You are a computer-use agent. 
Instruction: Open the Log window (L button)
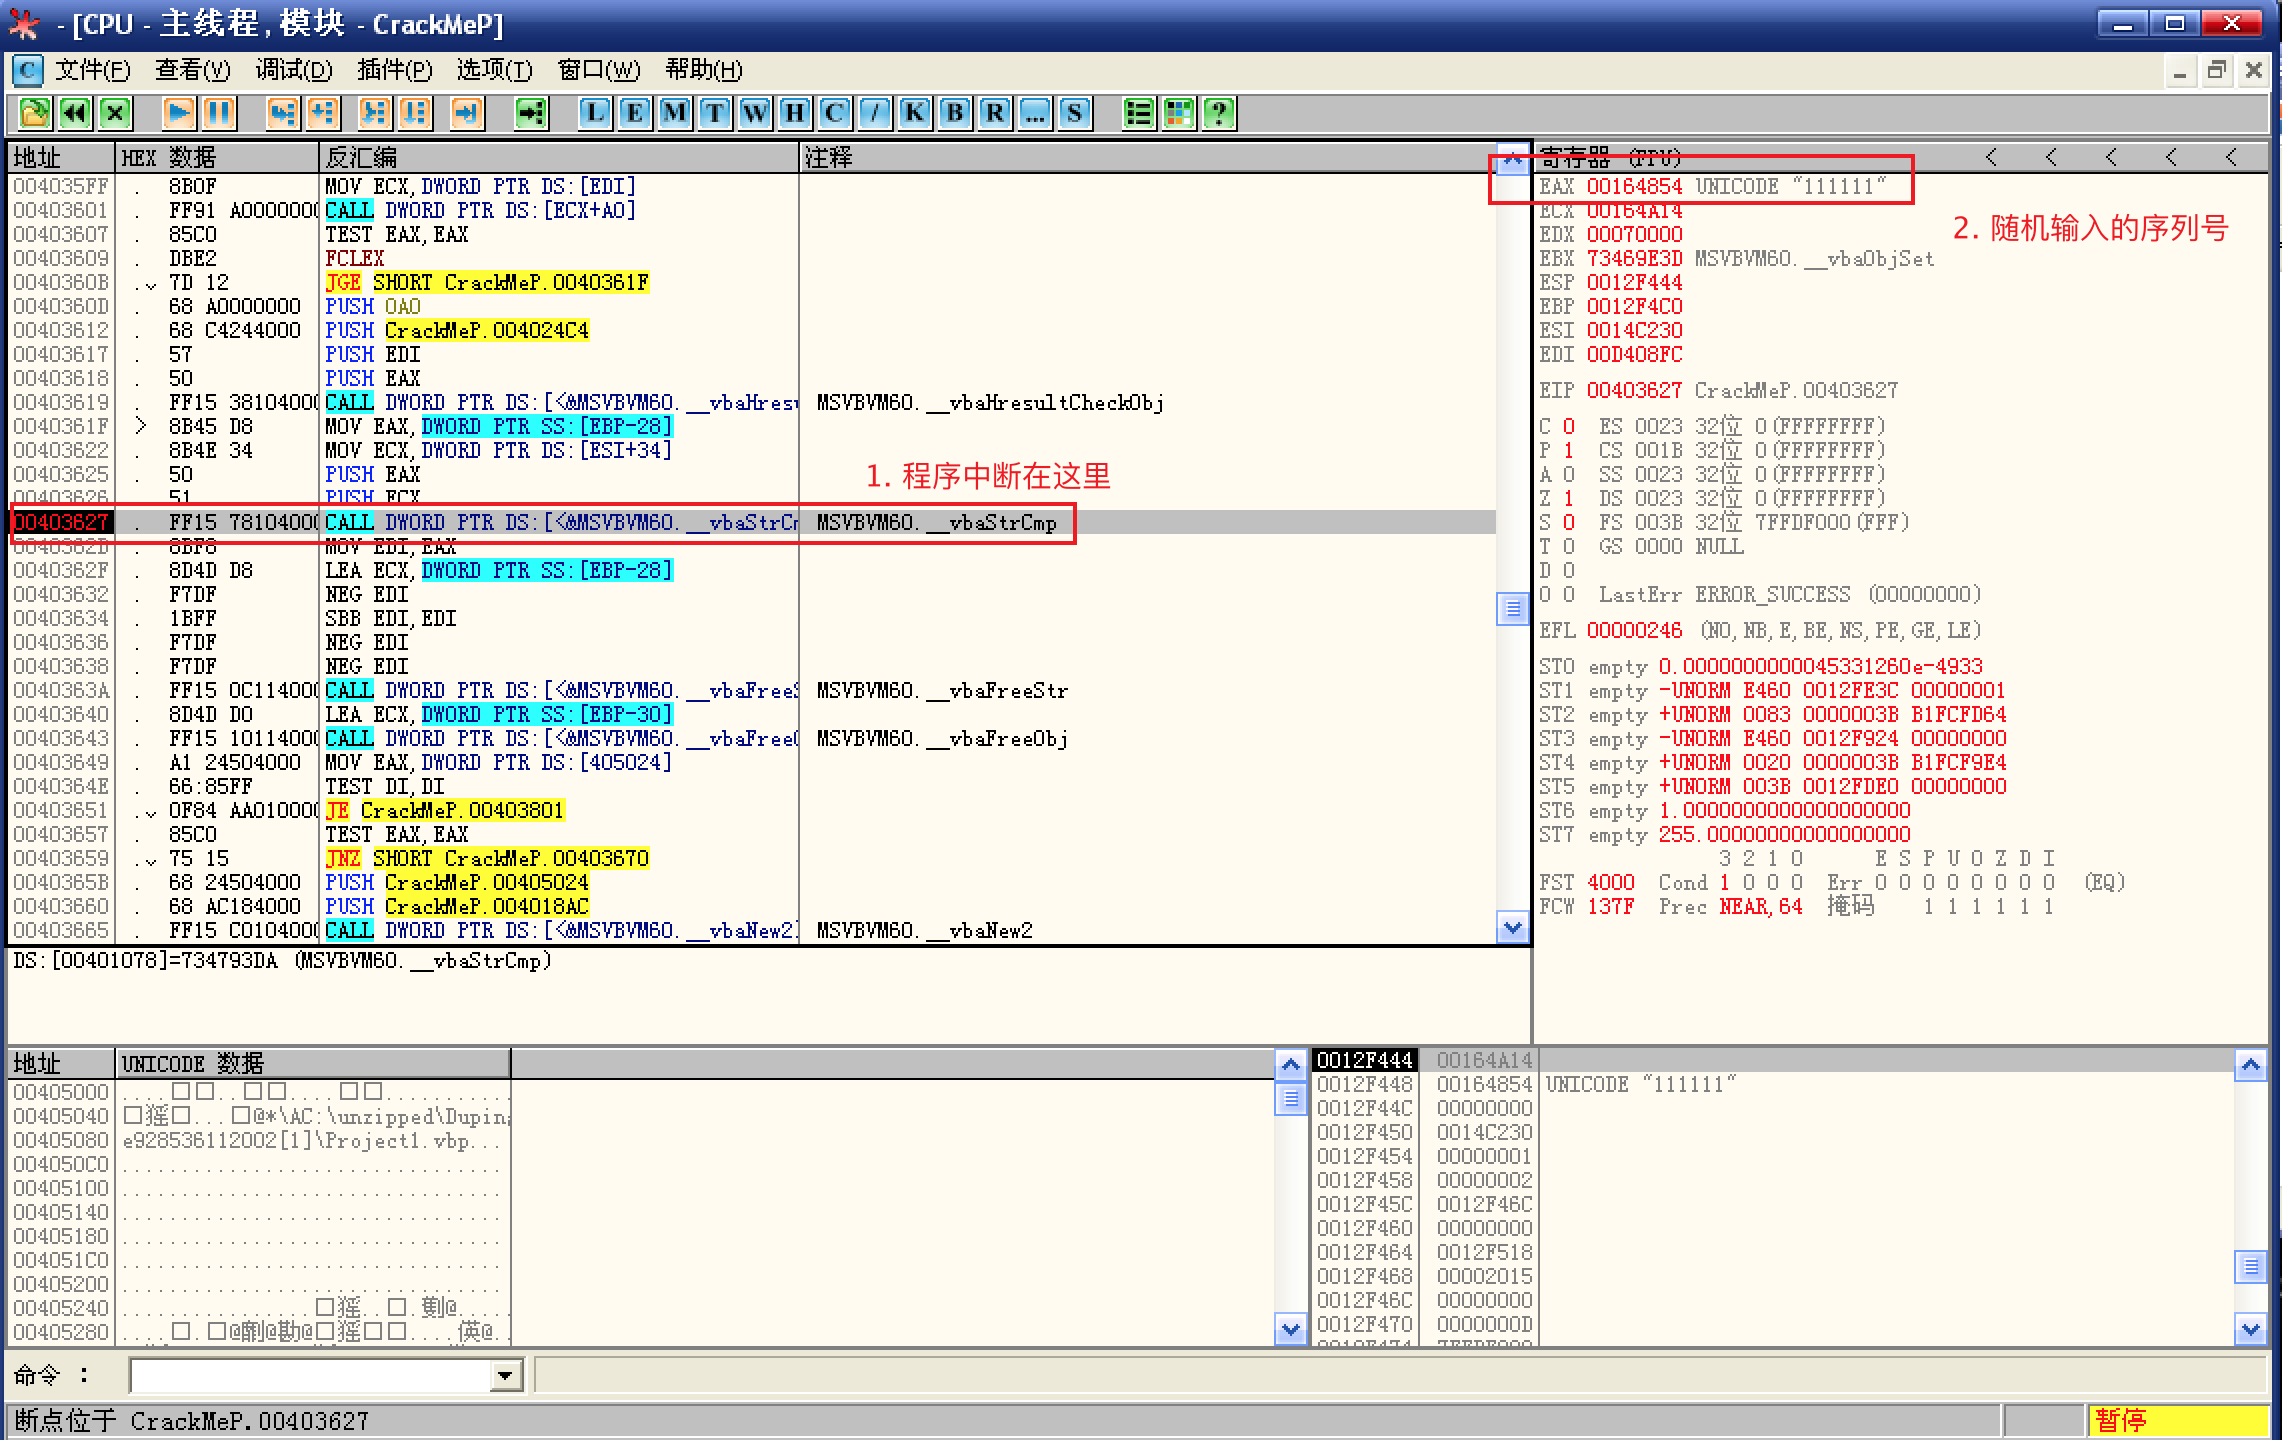594,112
